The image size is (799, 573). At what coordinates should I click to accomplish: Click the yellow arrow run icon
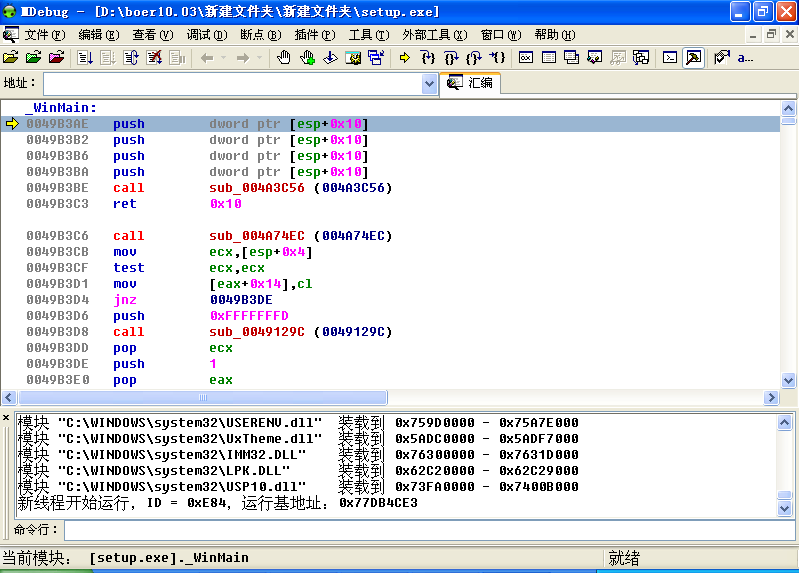[x=405, y=58]
